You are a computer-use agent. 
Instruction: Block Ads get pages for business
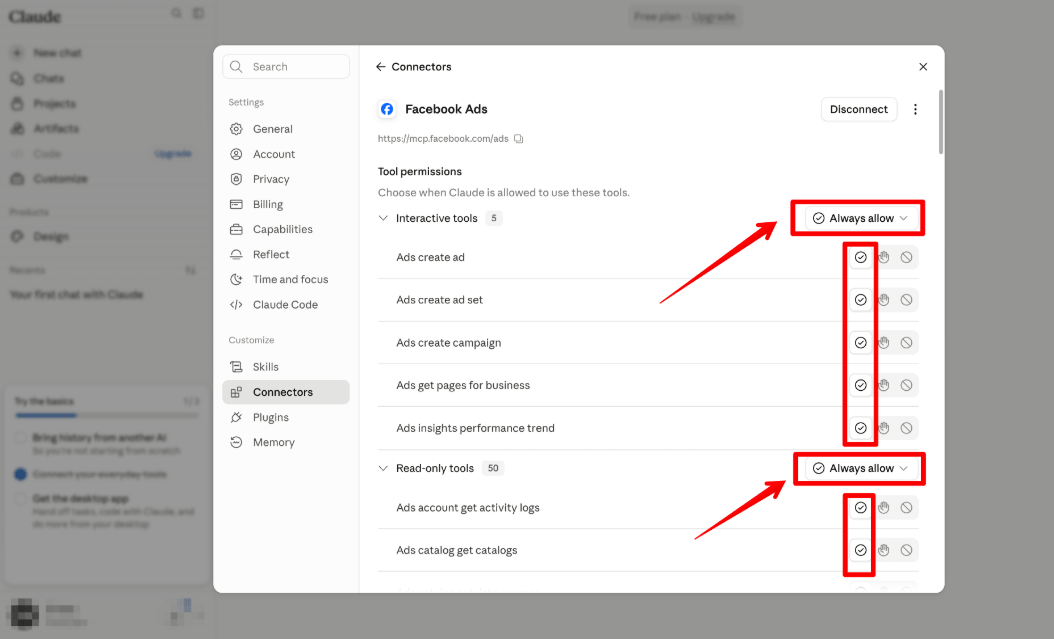(x=906, y=385)
